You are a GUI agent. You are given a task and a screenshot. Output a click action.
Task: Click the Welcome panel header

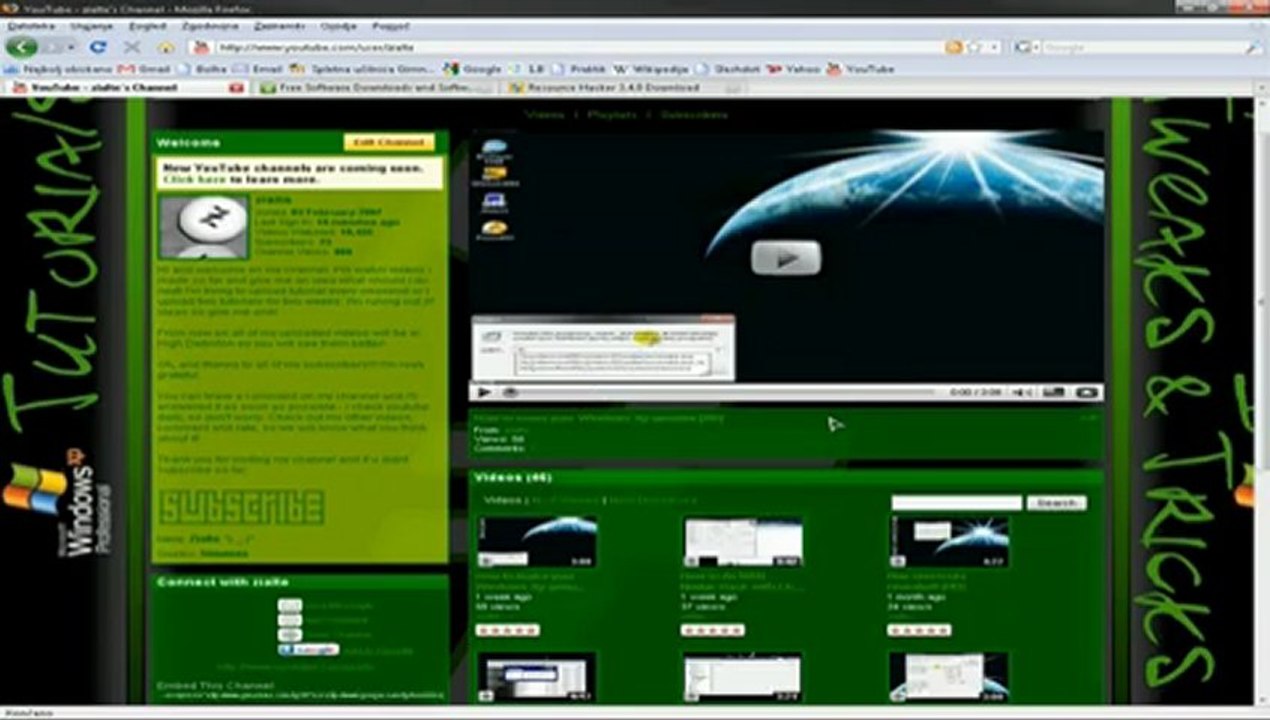[x=189, y=143]
